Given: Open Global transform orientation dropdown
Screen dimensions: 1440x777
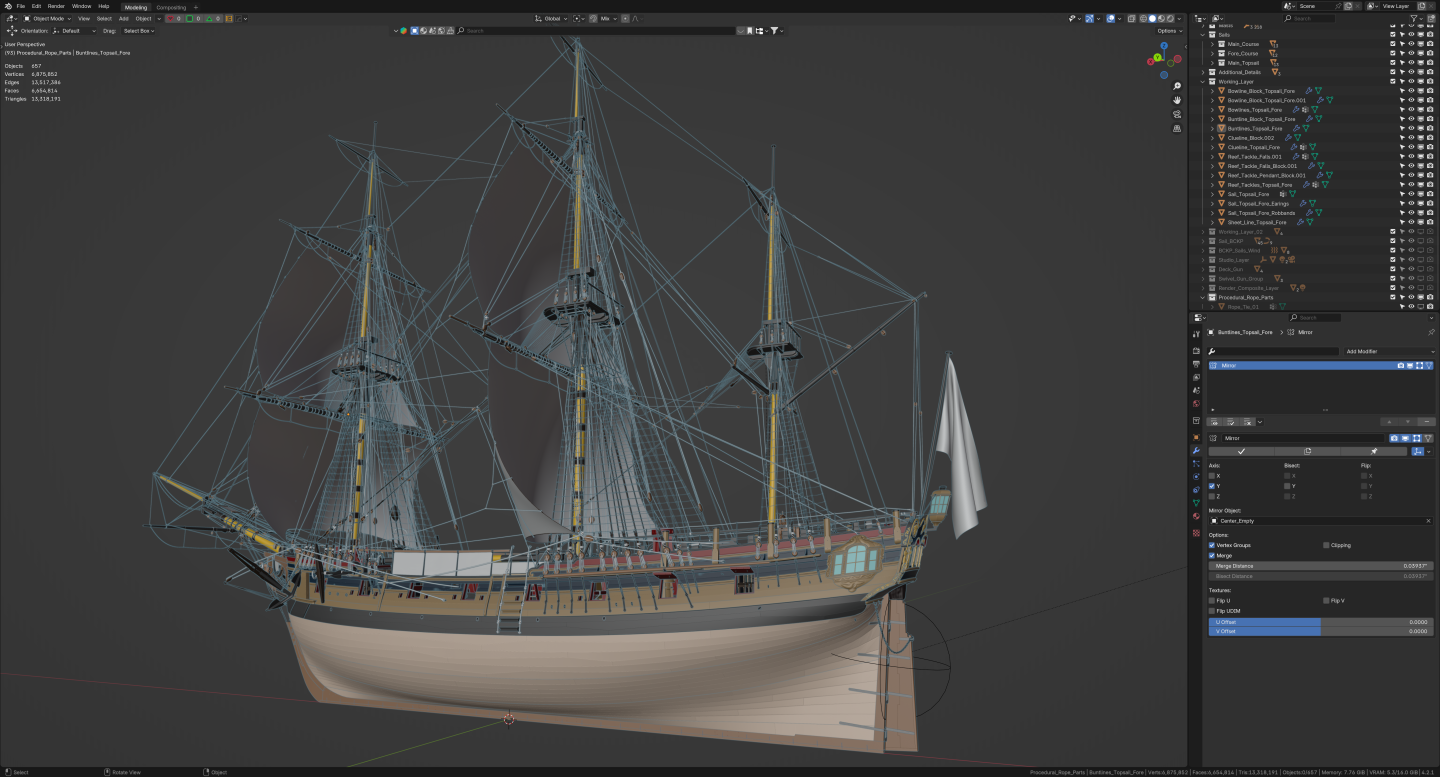Looking at the screenshot, I should click(553, 18).
